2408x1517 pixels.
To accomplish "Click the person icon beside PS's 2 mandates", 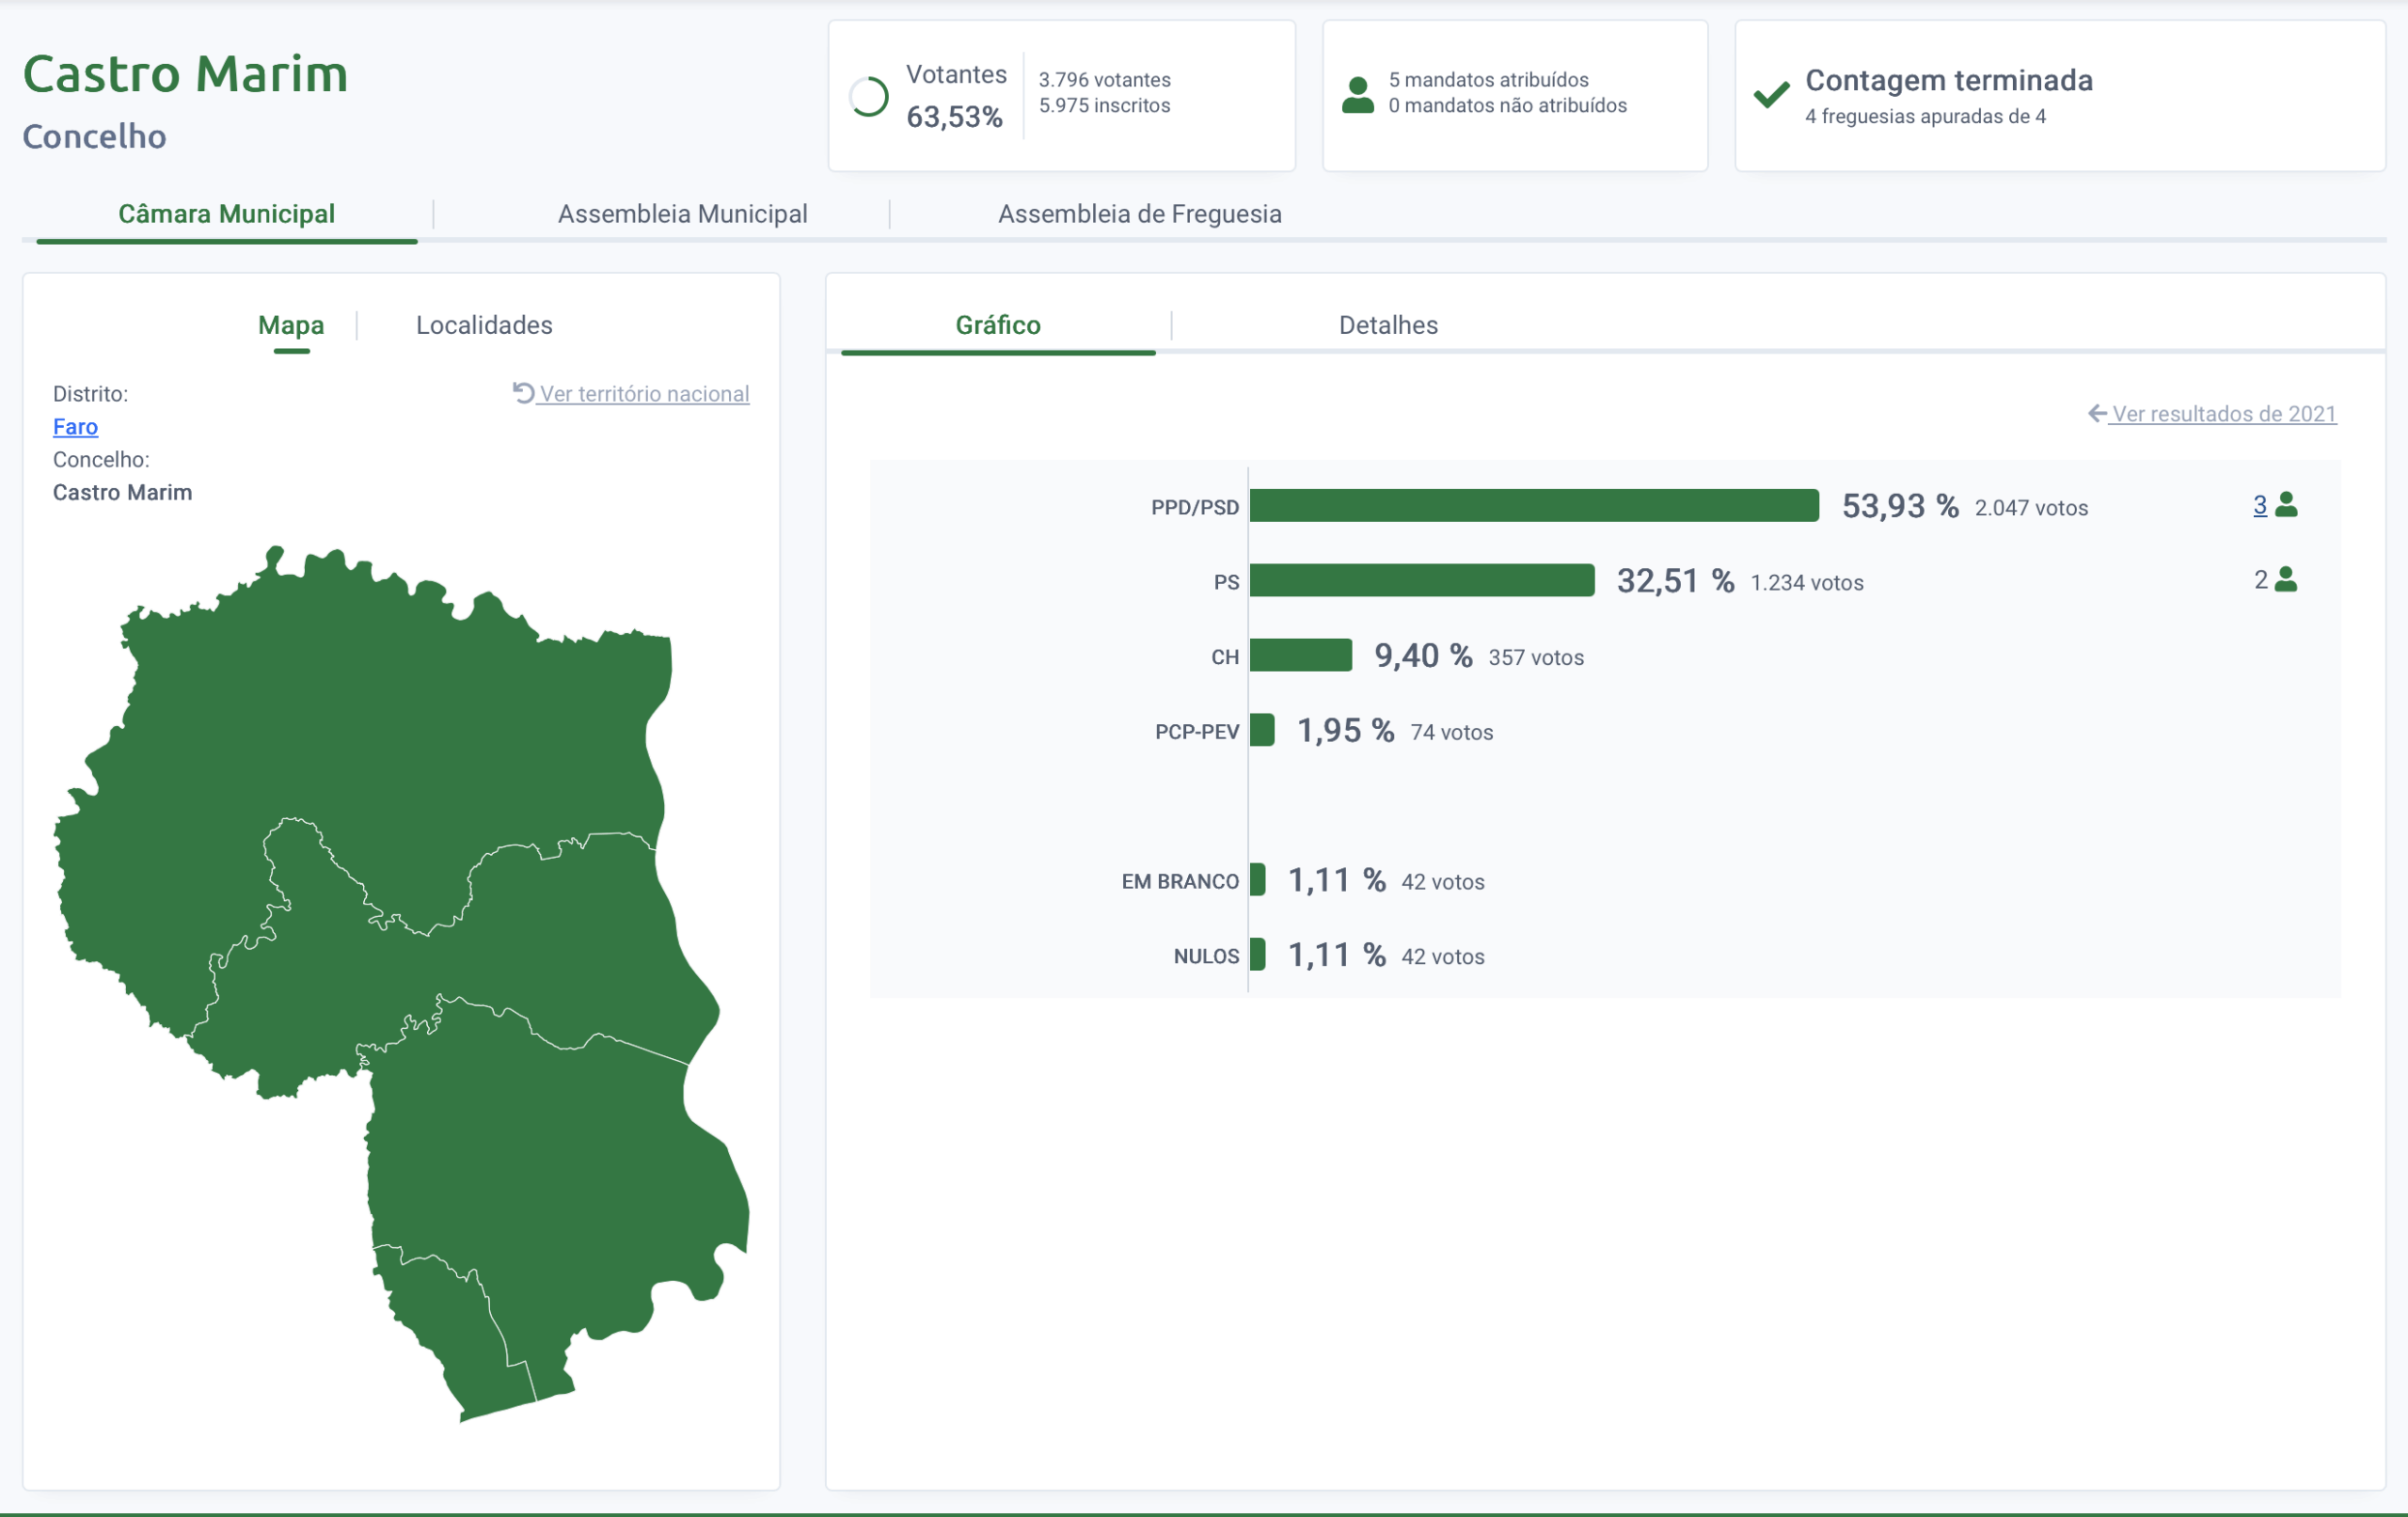I will coord(2286,580).
